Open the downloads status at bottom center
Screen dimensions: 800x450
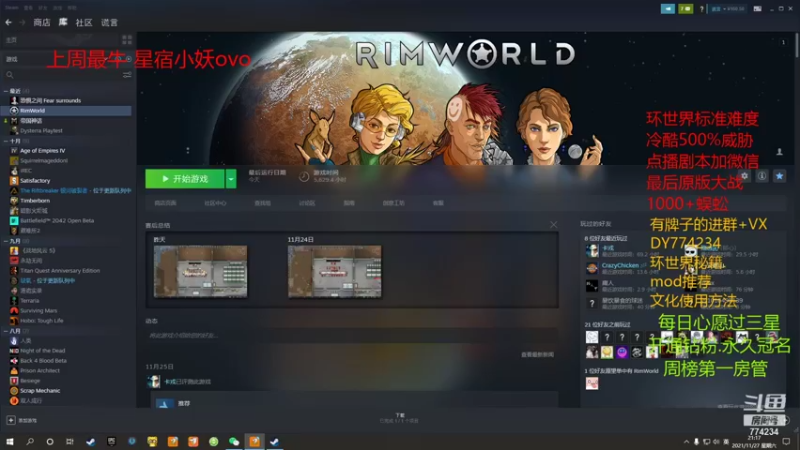pos(399,418)
